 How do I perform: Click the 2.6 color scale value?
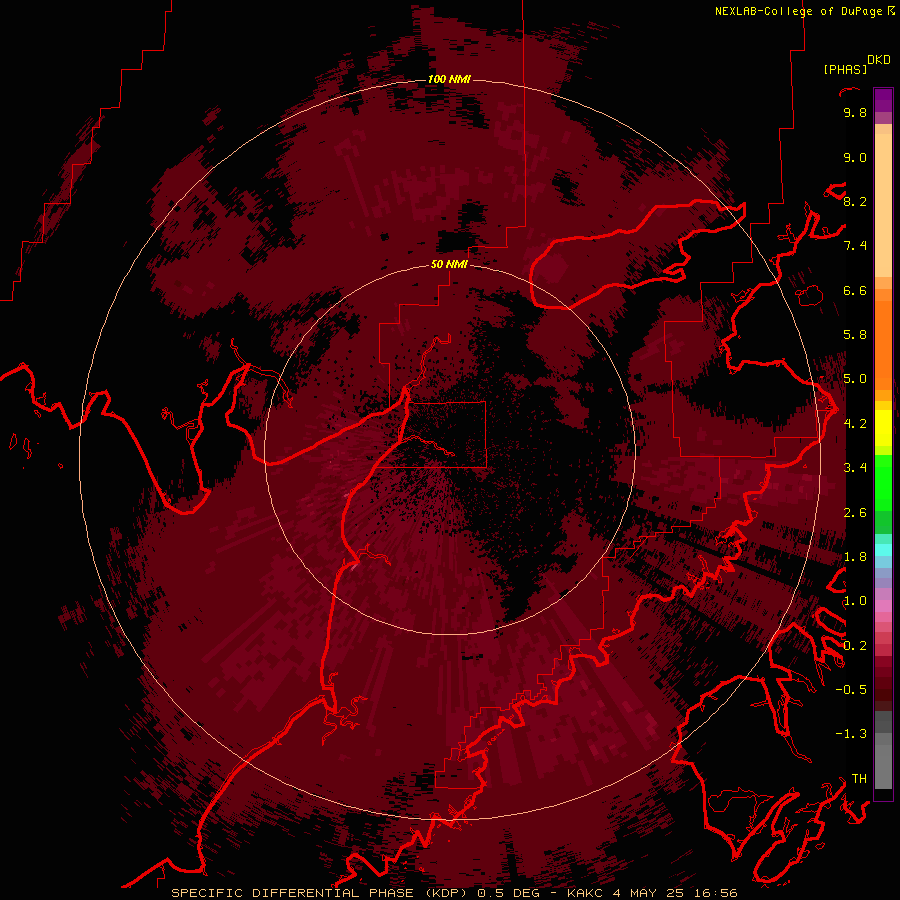[x=855, y=513]
